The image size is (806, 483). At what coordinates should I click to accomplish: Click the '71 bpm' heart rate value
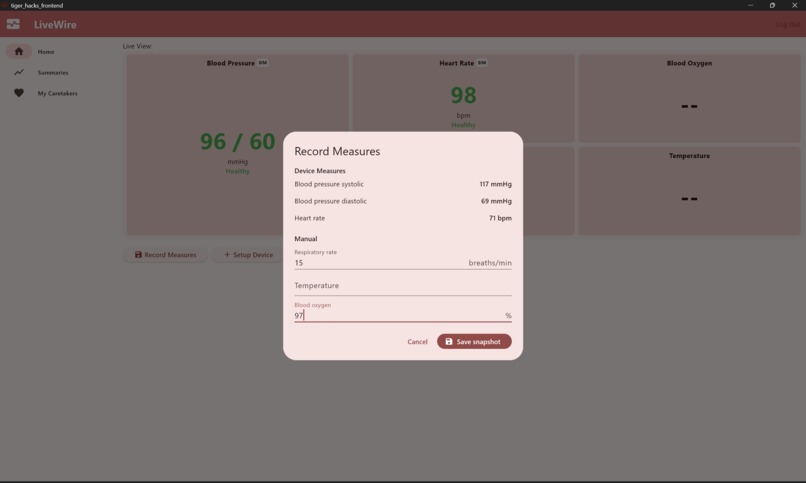pos(500,218)
